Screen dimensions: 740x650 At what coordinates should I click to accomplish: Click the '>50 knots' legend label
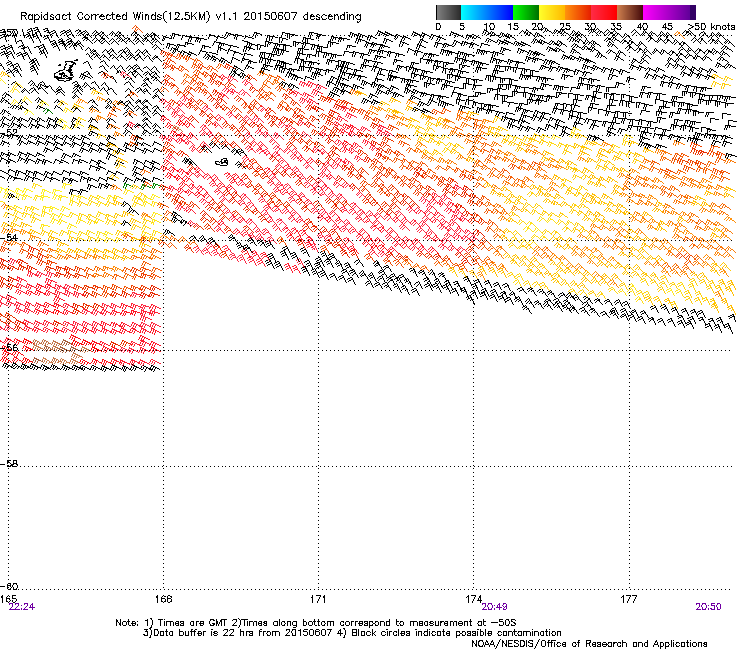(x=711, y=27)
